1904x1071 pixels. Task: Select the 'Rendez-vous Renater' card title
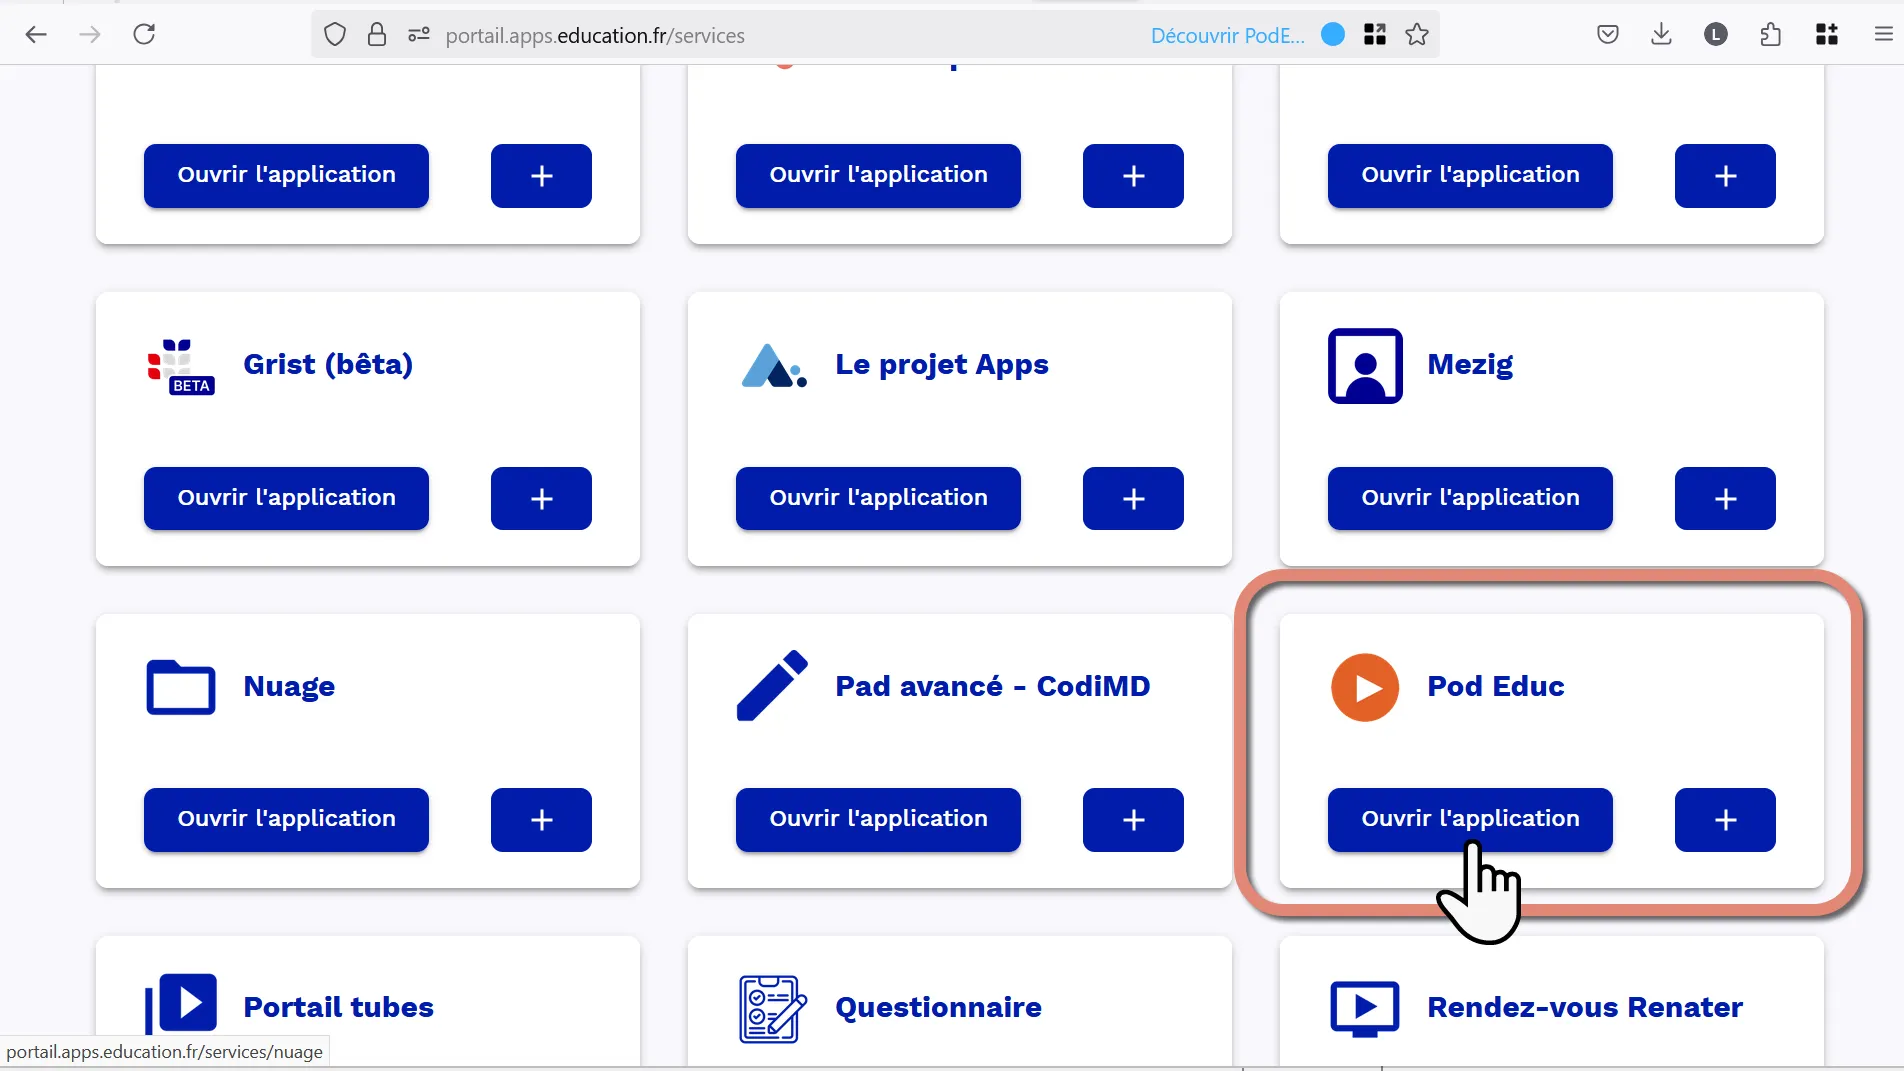1585,1007
